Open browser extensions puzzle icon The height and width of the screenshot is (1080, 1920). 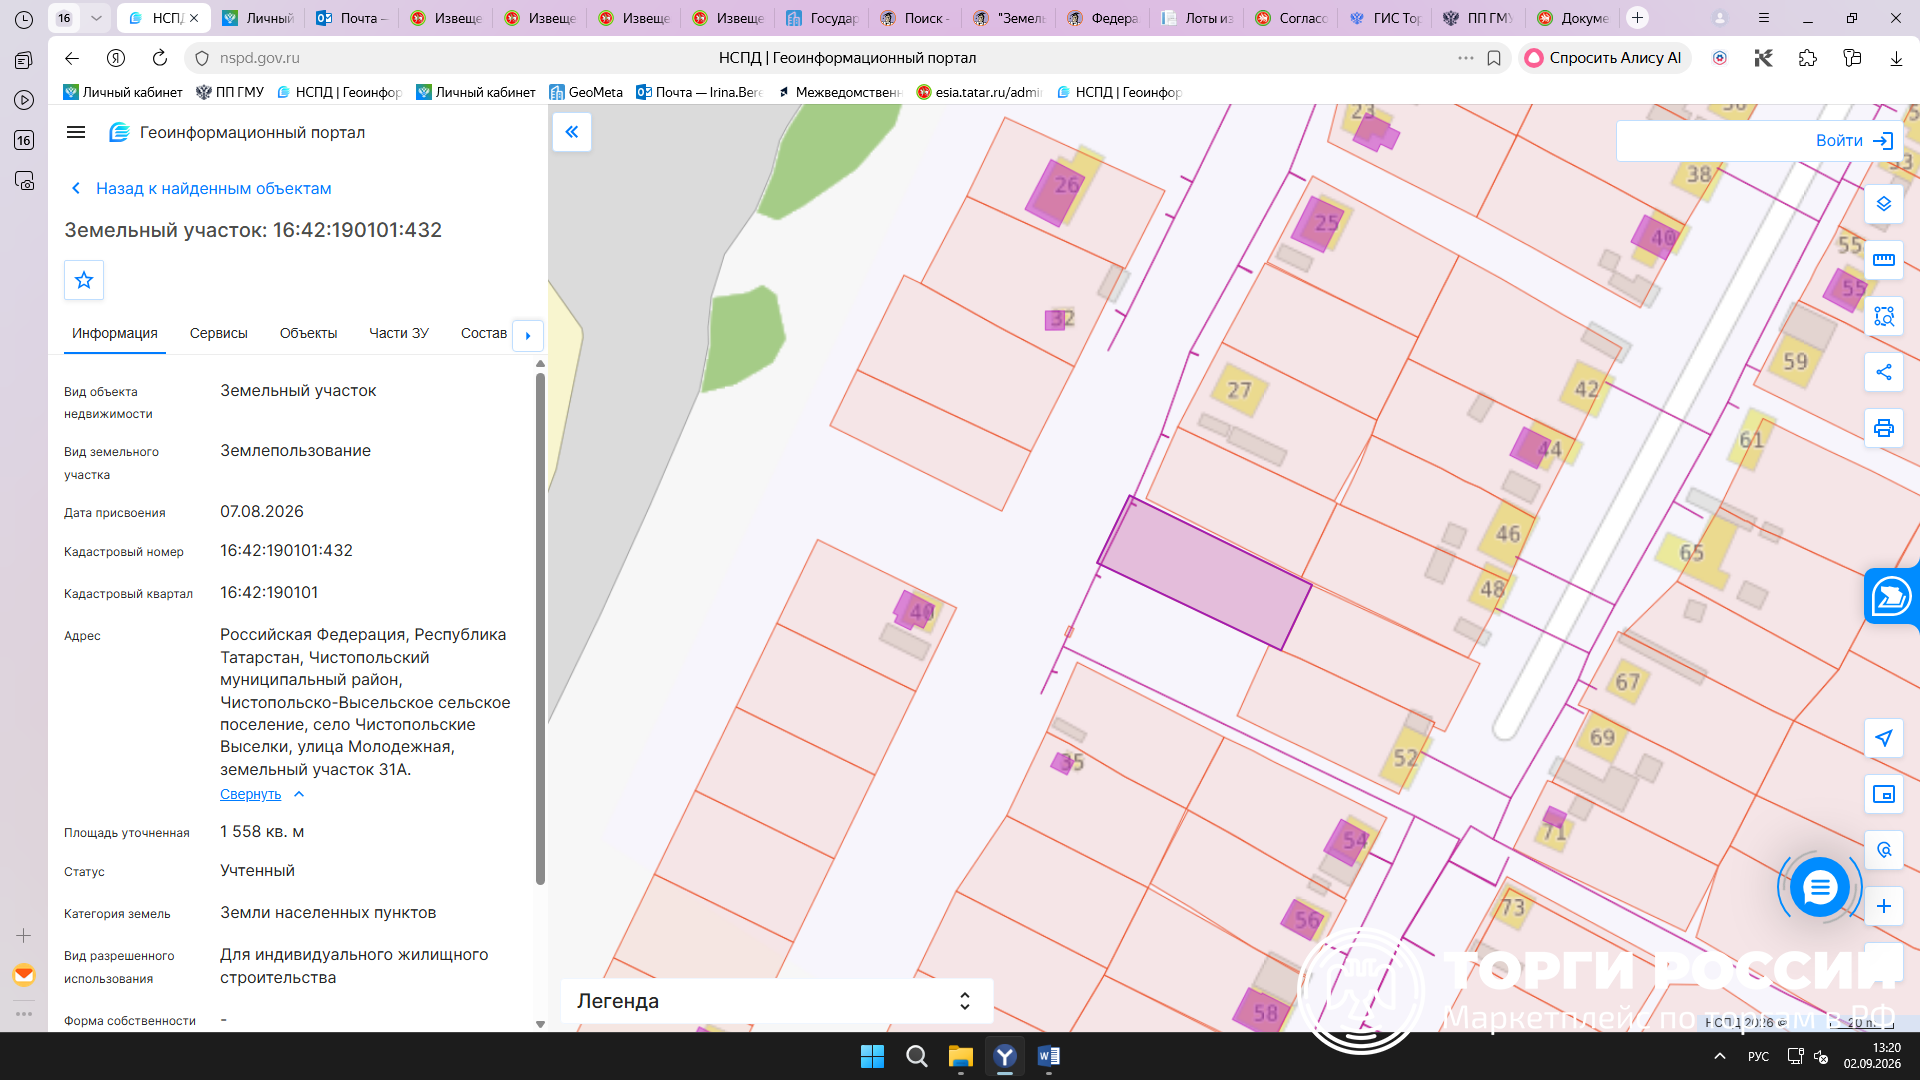pyautogui.click(x=1807, y=58)
